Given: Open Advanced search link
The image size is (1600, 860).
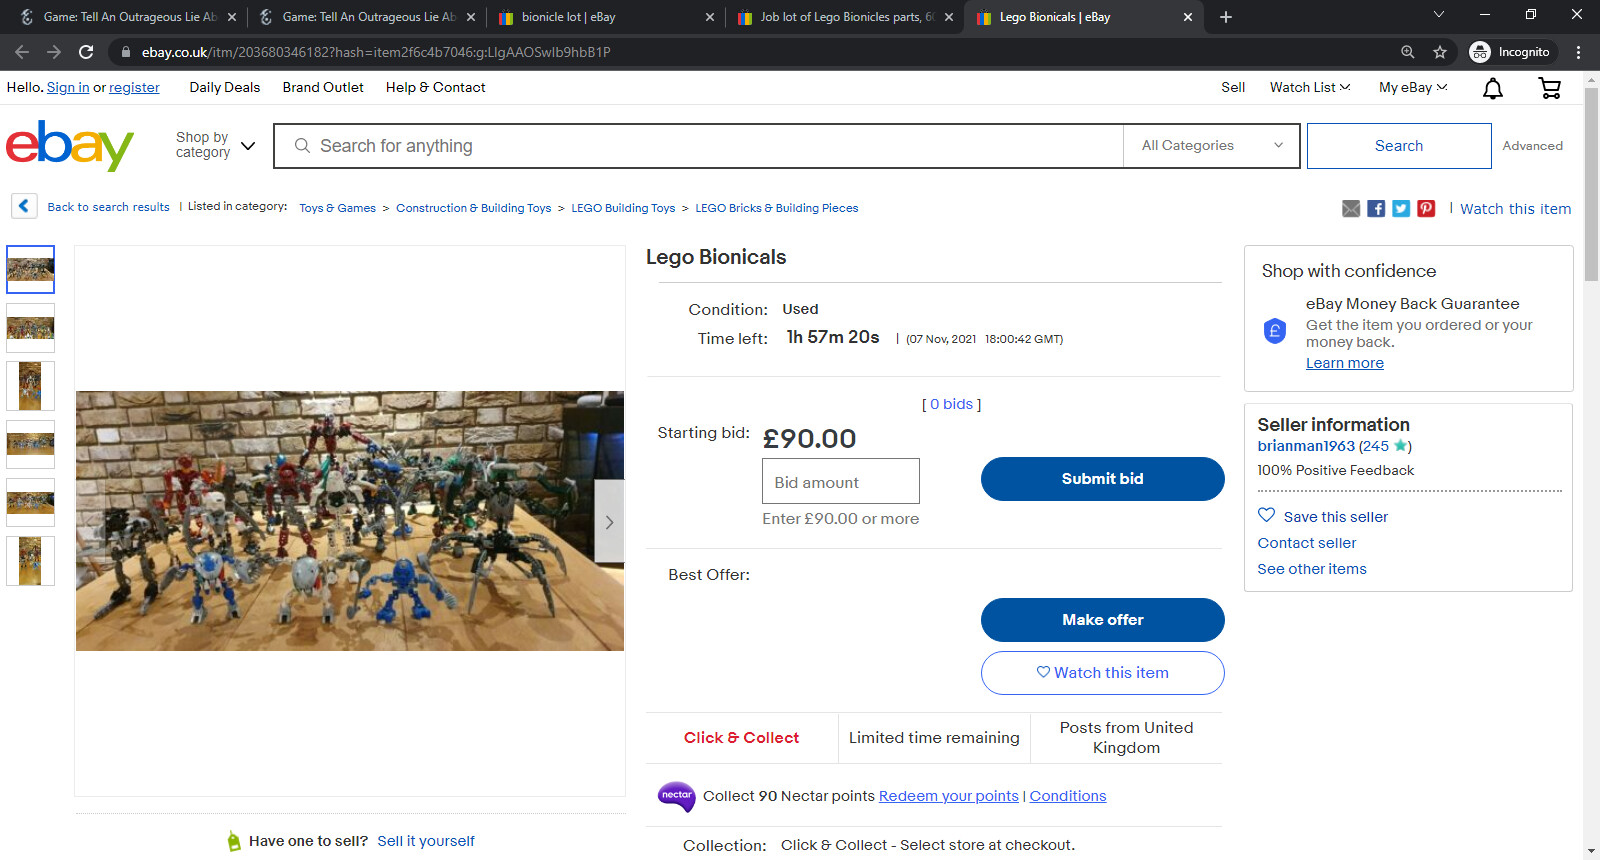Looking at the screenshot, I should point(1532,146).
